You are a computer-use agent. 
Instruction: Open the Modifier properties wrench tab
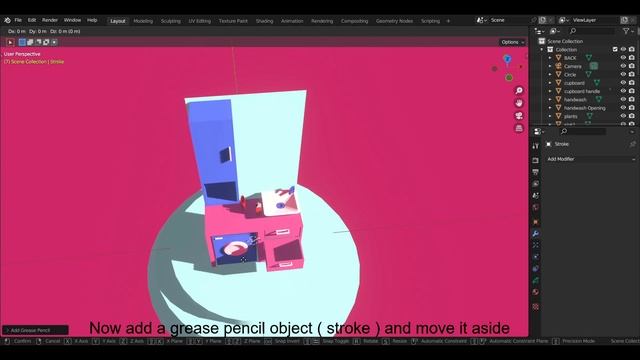tap(536, 233)
